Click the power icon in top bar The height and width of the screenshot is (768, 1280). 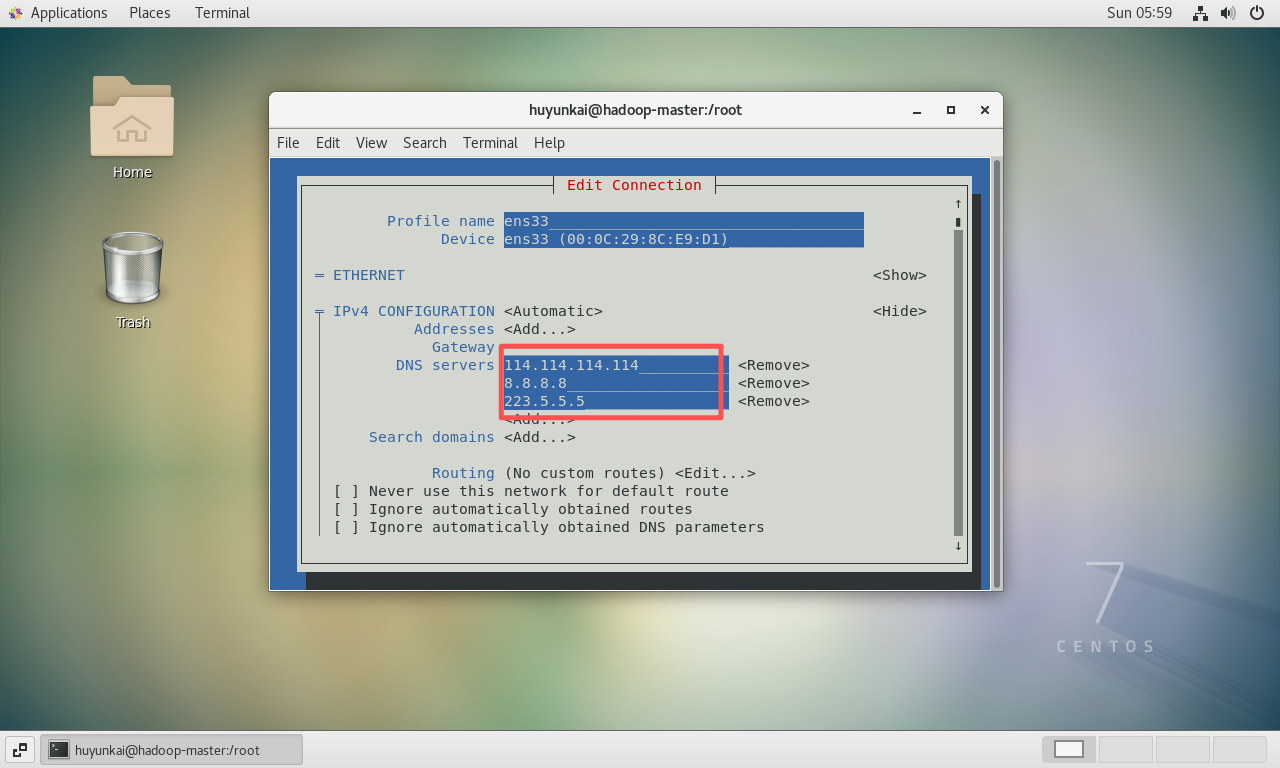point(1257,13)
